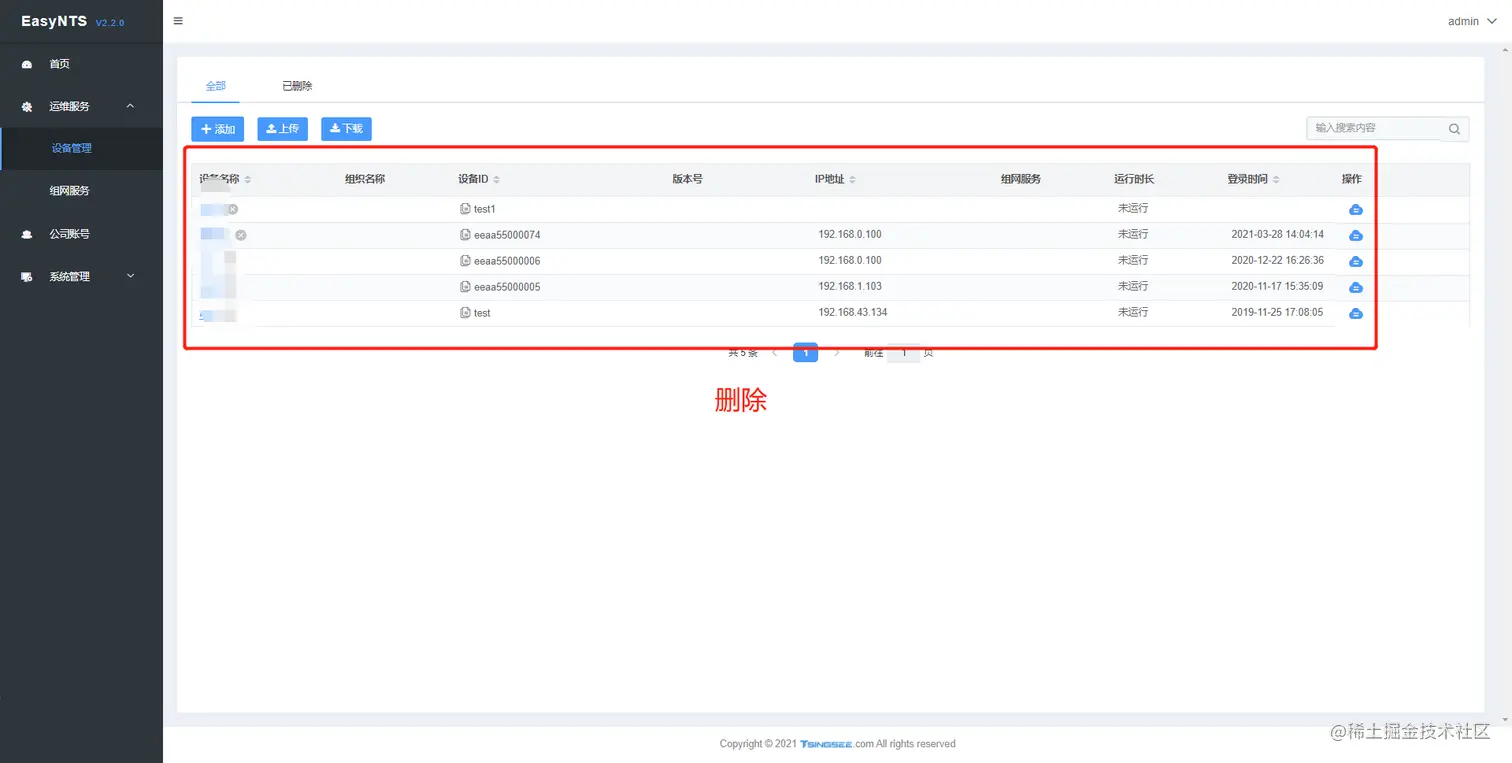Select device ID text eeaa55000006
Viewport: 1512px width, 763px height.
pyautogui.click(x=507, y=261)
